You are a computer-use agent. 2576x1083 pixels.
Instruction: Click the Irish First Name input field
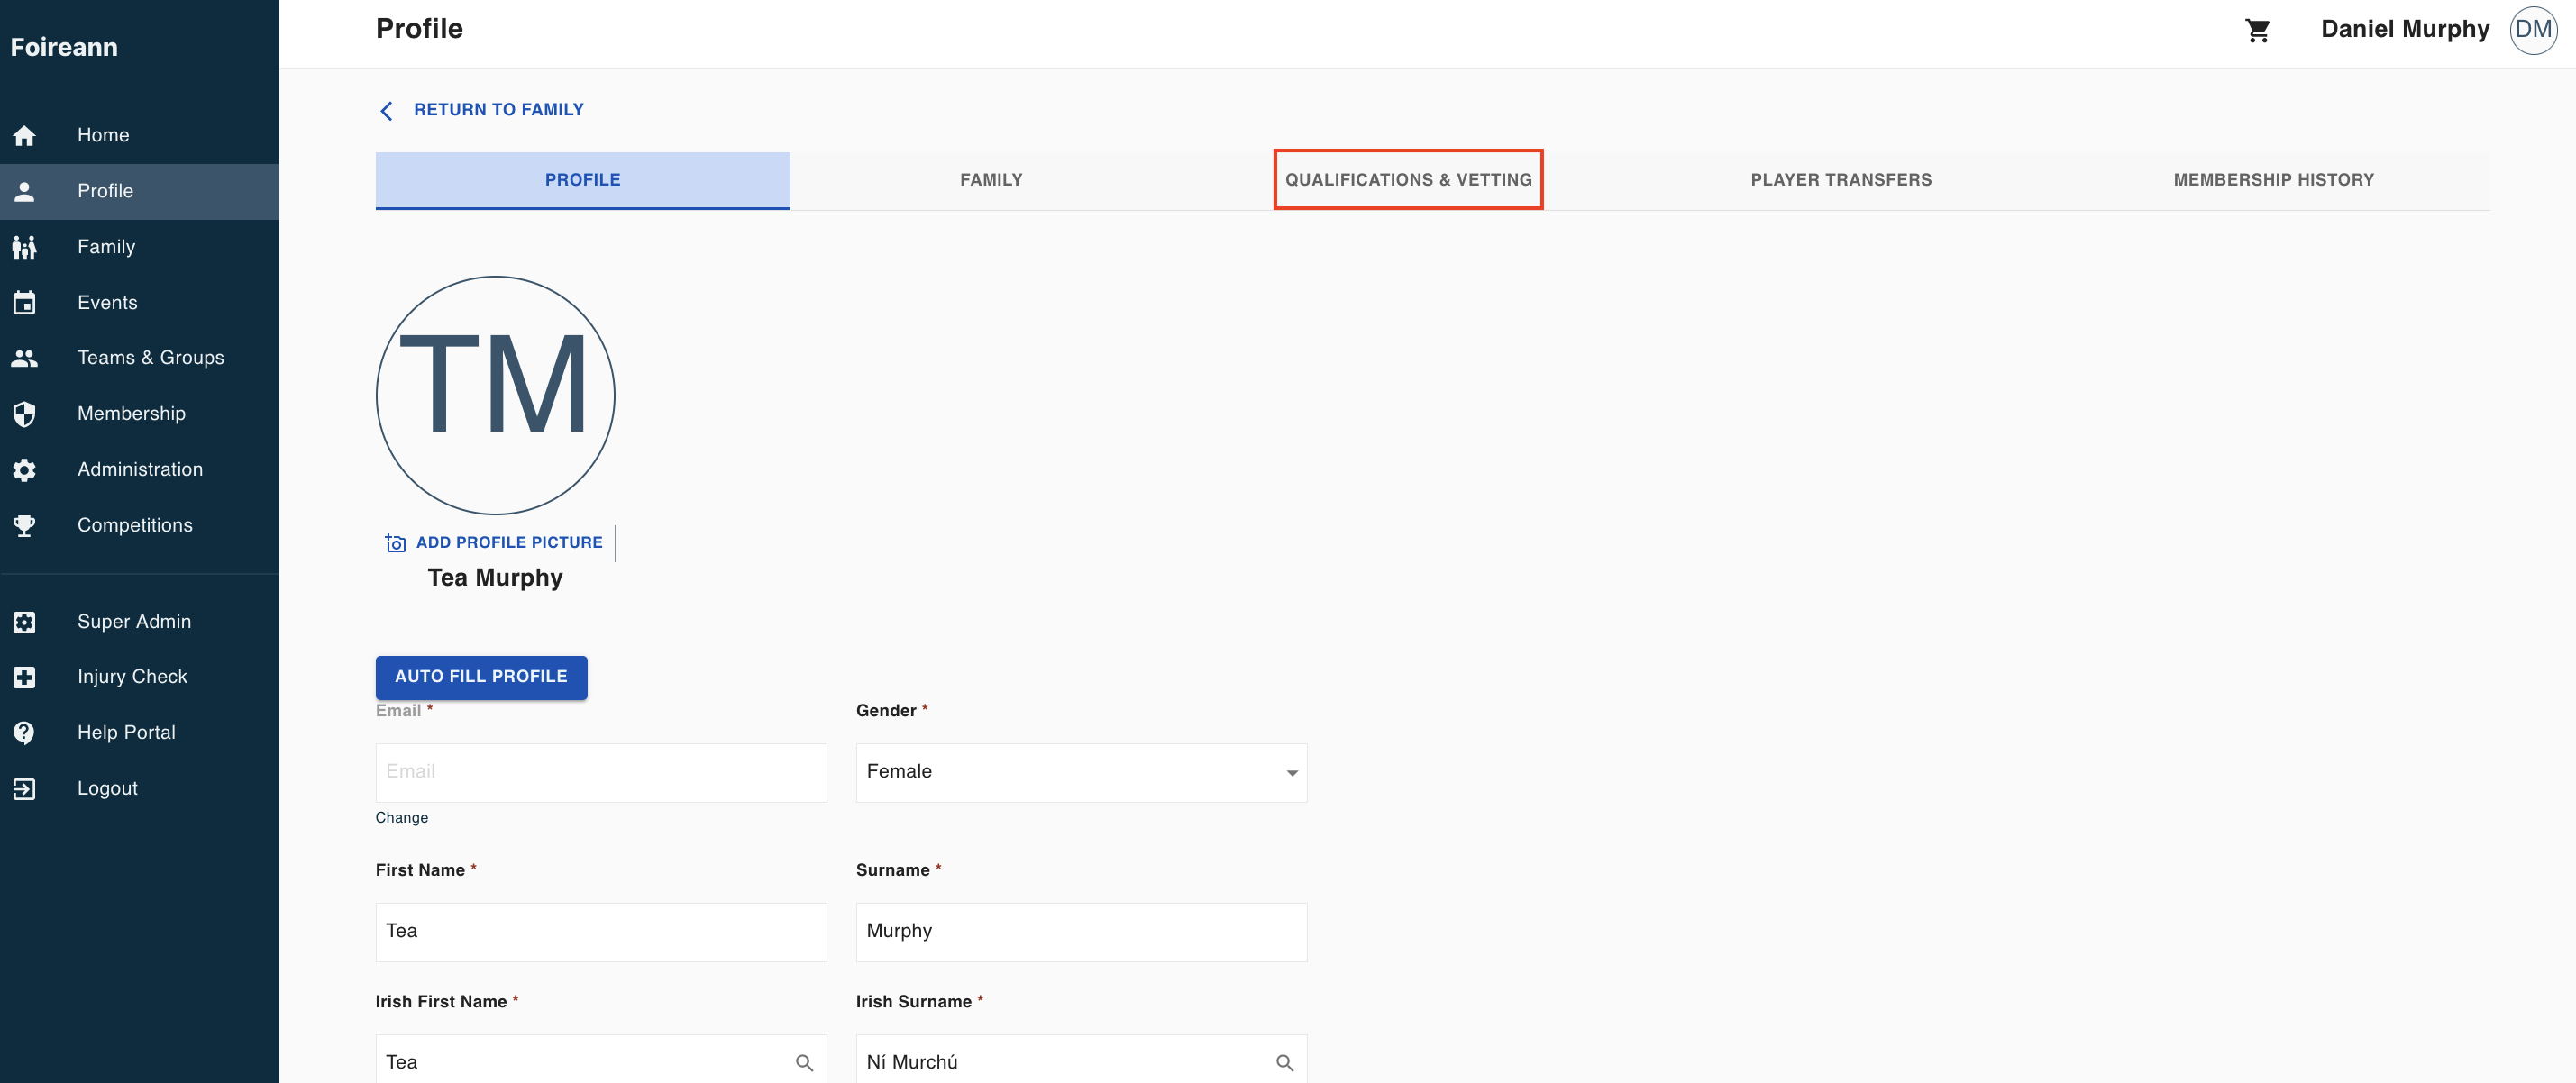point(601,1060)
